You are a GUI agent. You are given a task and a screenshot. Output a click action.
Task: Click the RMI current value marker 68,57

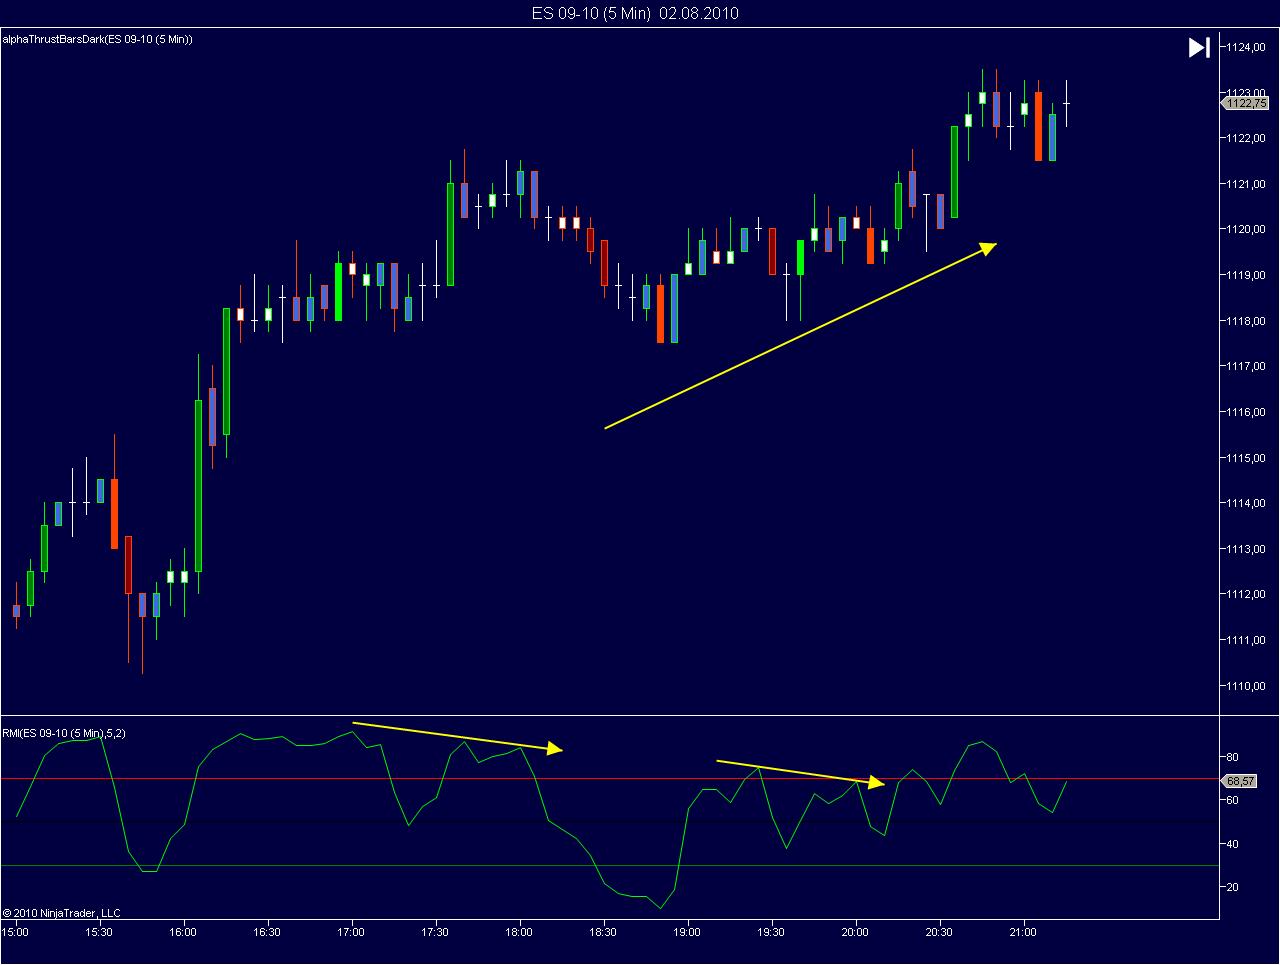pos(1240,781)
